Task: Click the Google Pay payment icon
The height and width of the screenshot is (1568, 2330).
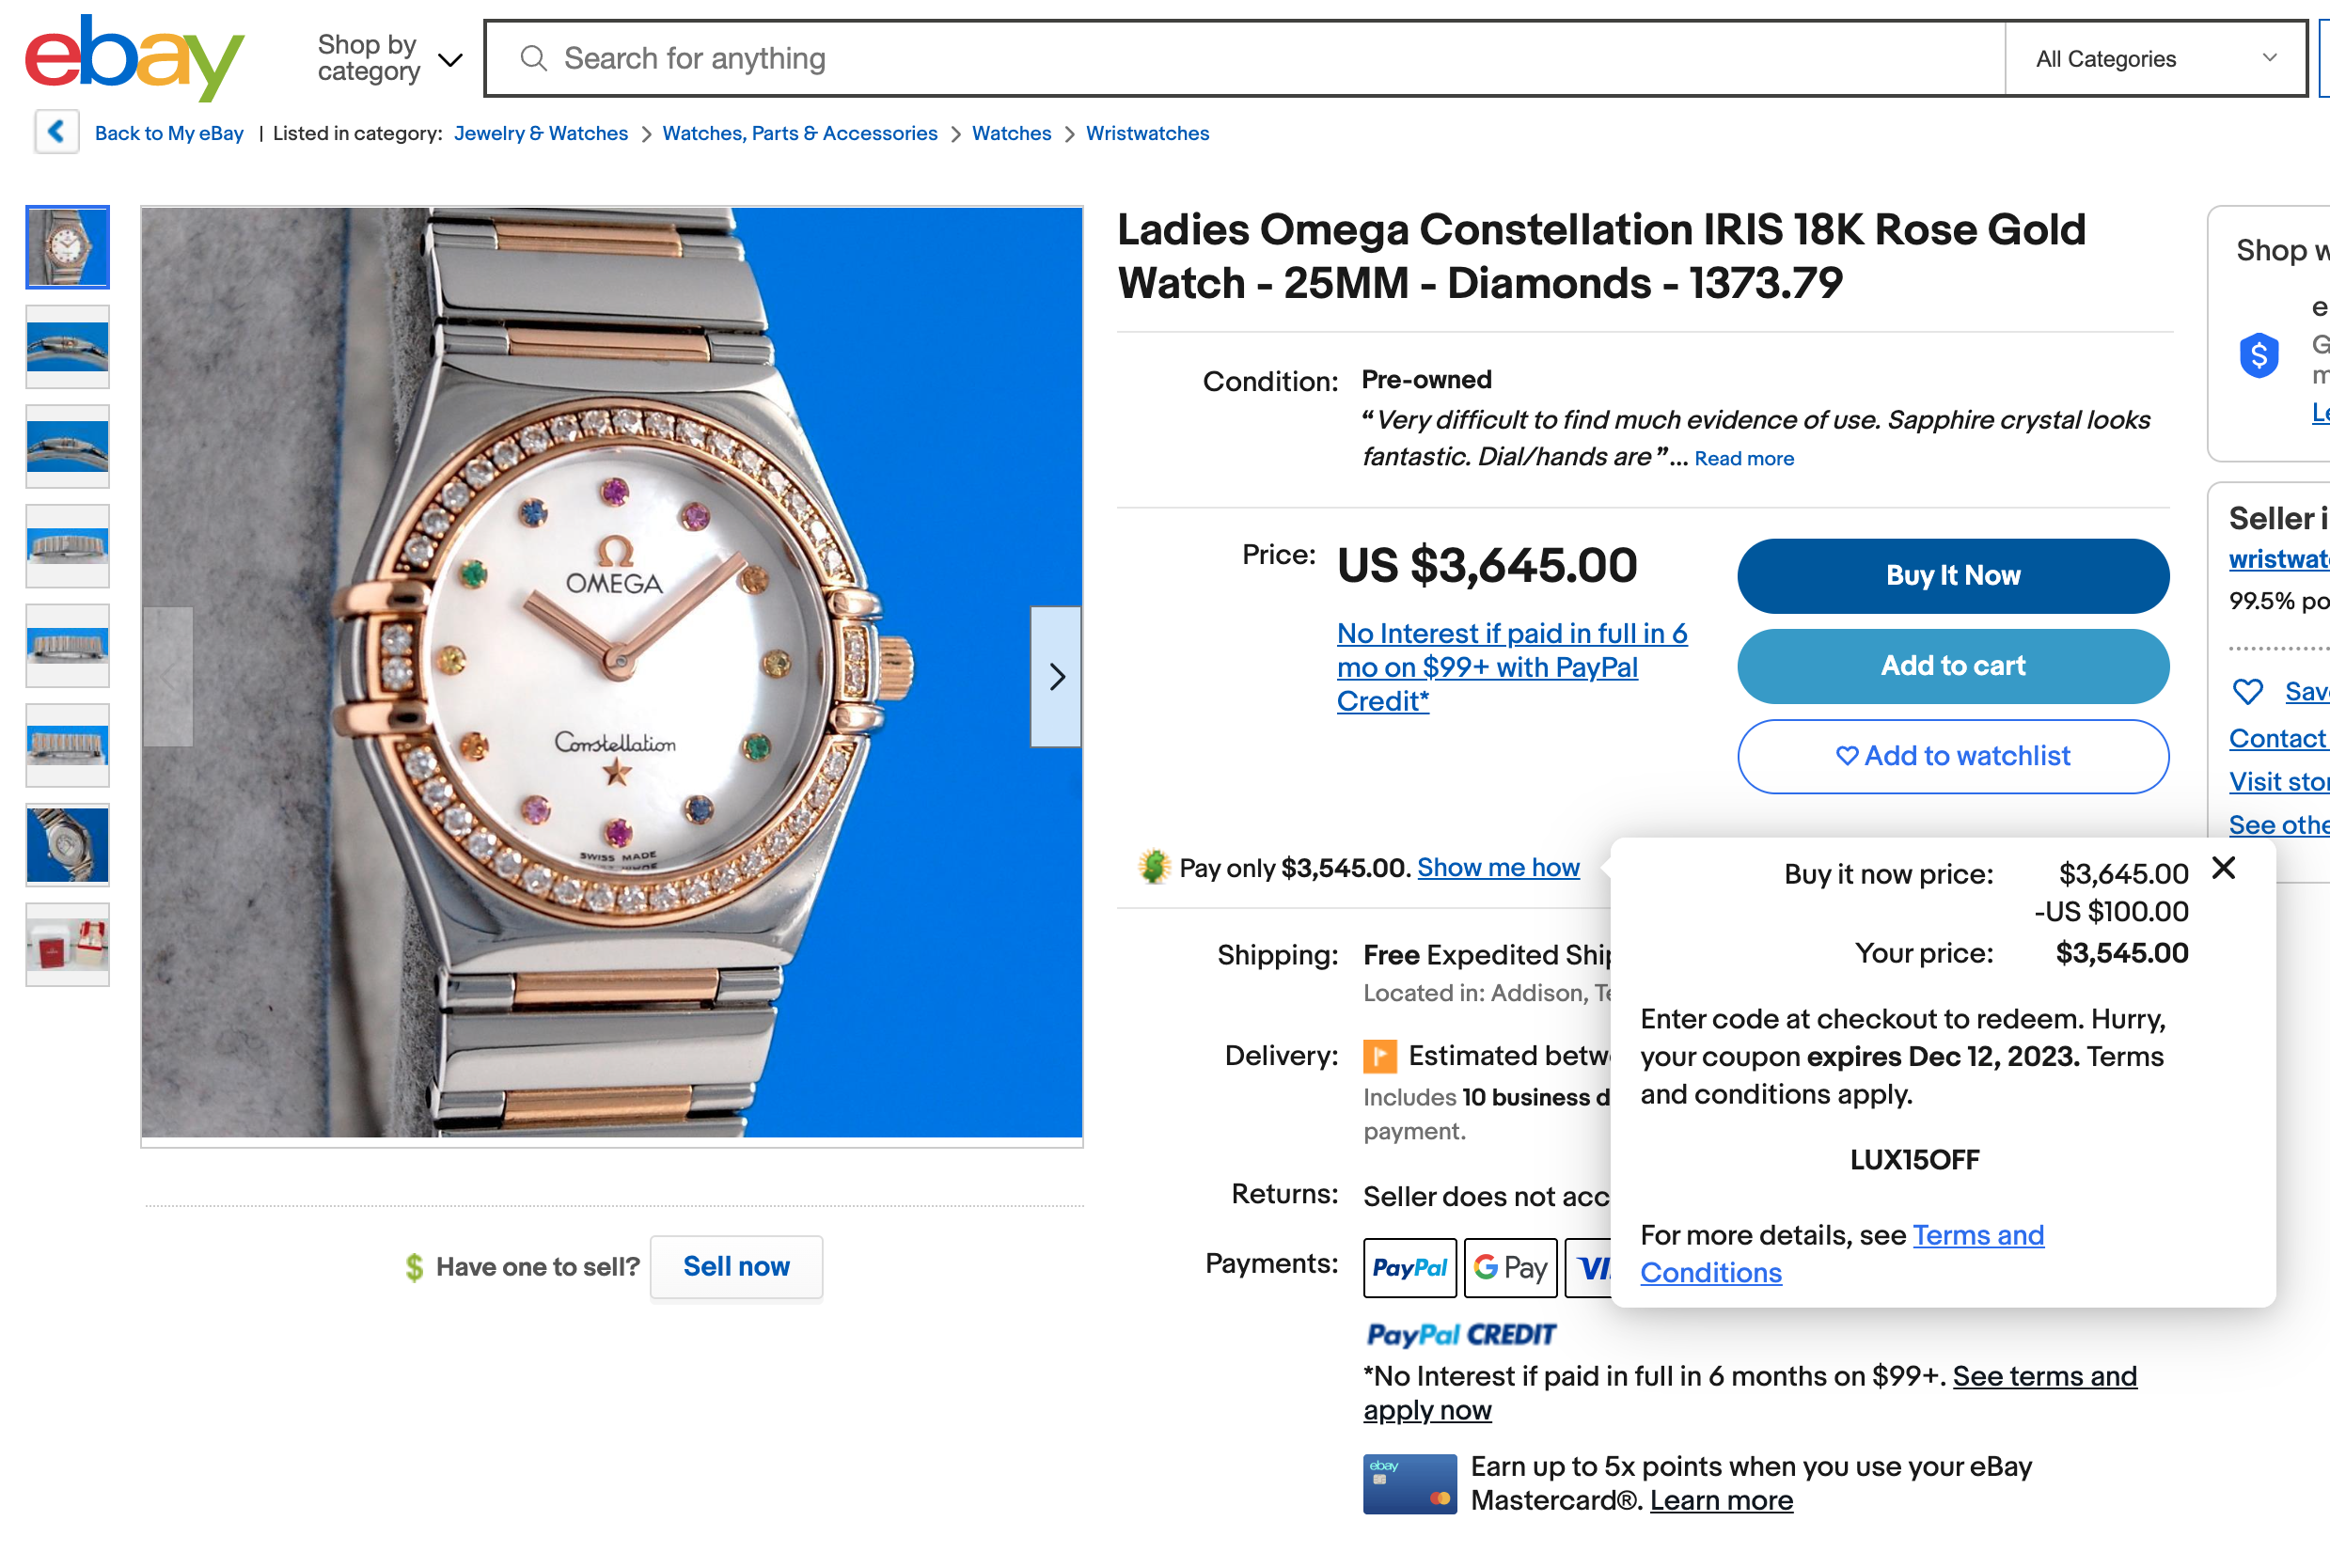Action: click(1510, 1268)
